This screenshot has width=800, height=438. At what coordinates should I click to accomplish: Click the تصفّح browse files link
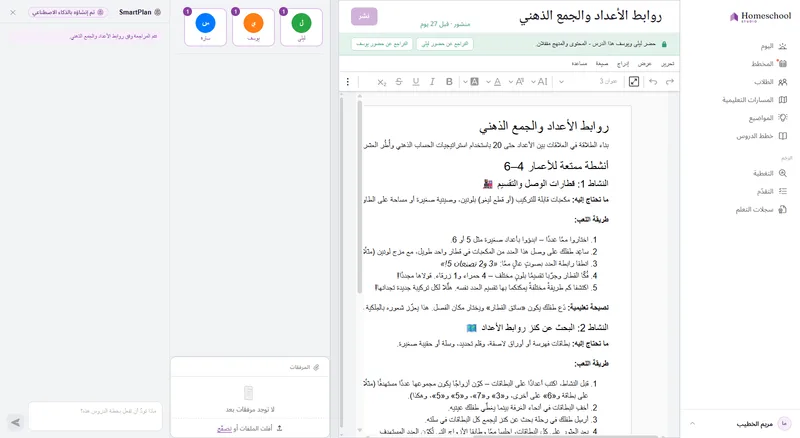point(224,429)
